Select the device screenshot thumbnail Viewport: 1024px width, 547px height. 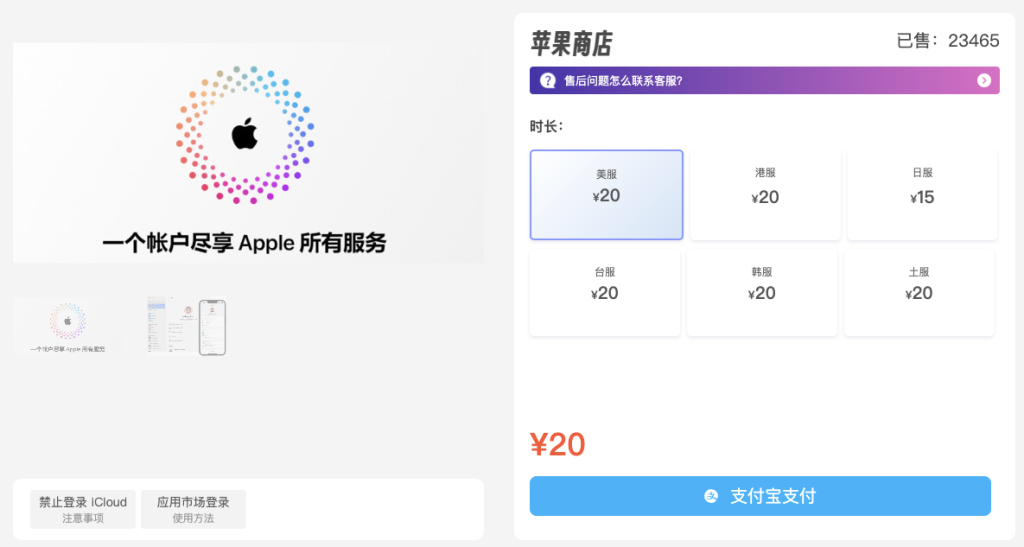(187, 326)
